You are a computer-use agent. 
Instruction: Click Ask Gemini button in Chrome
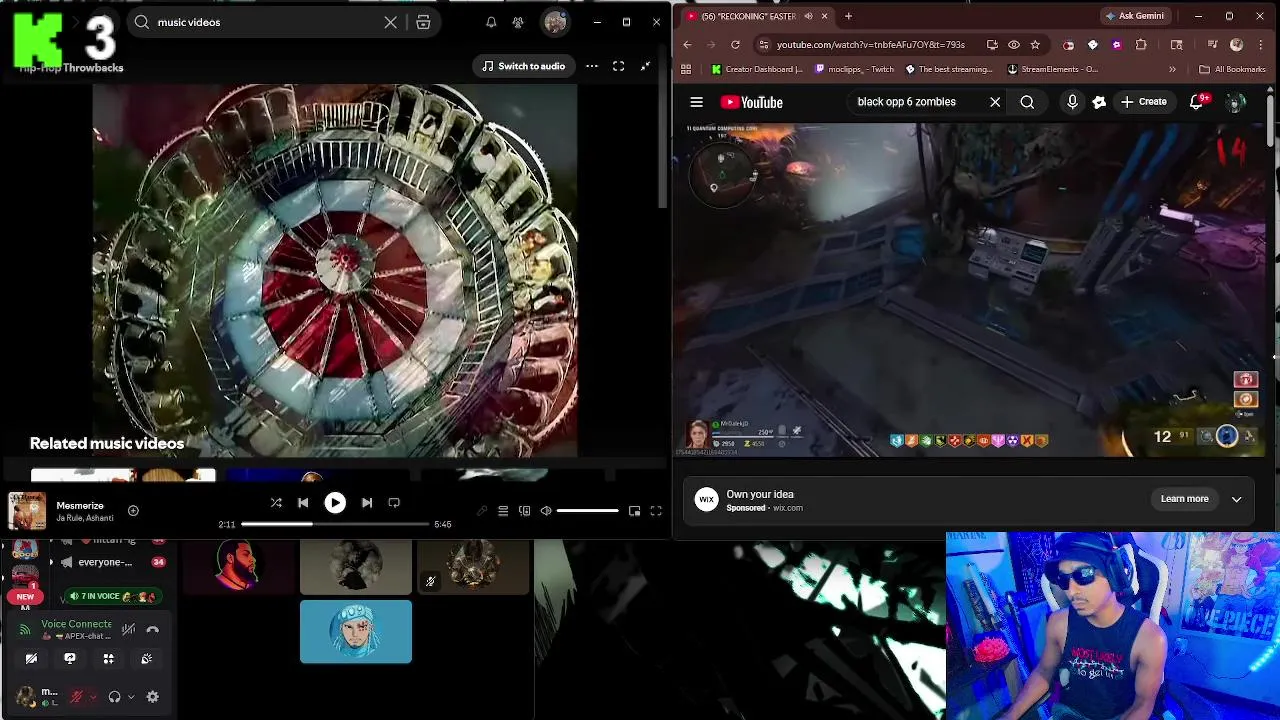click(1134, 16)
